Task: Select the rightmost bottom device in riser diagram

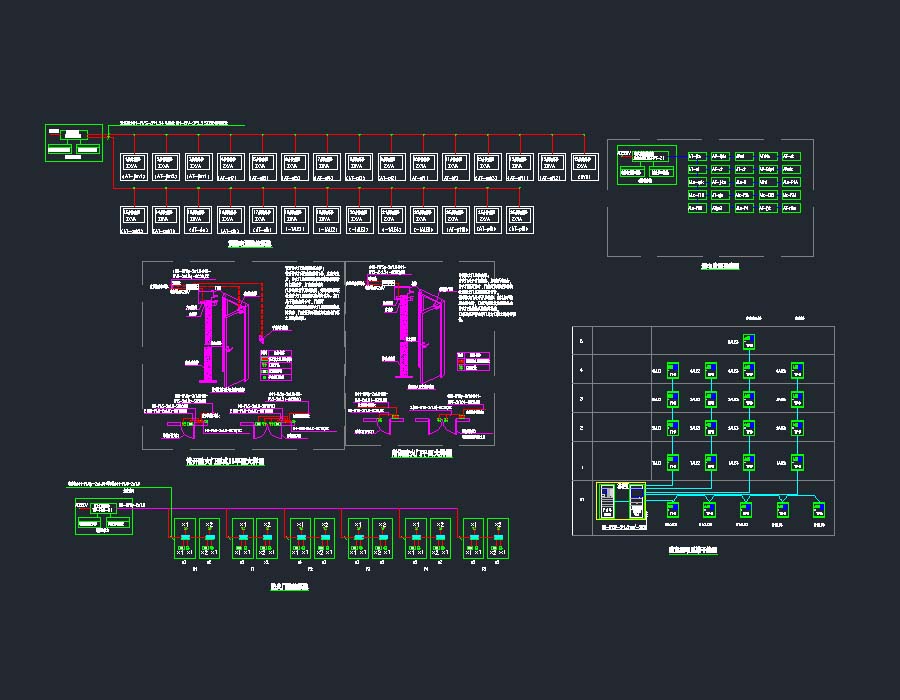Action: [819, 509]
